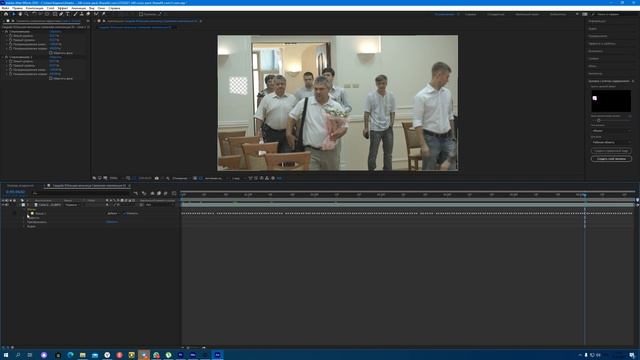Open the Слой menu
Image resolution: width=640 pixels, height=360 pixels.
(51, 8)
